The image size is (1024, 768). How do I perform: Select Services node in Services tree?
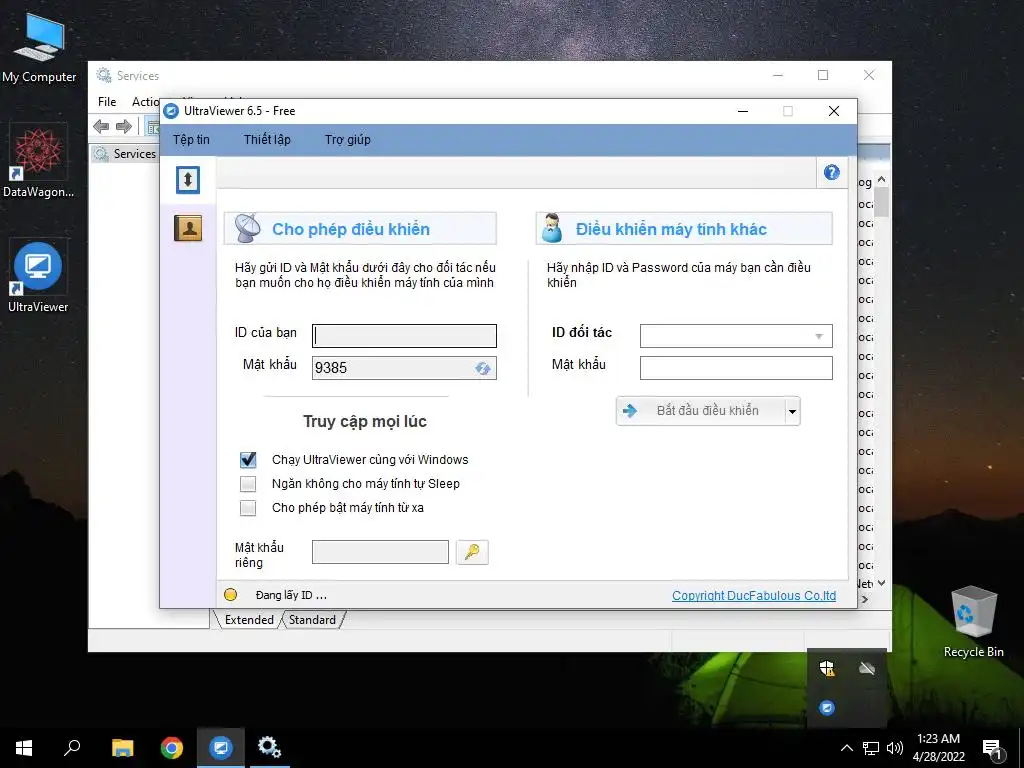pos(125,154)
